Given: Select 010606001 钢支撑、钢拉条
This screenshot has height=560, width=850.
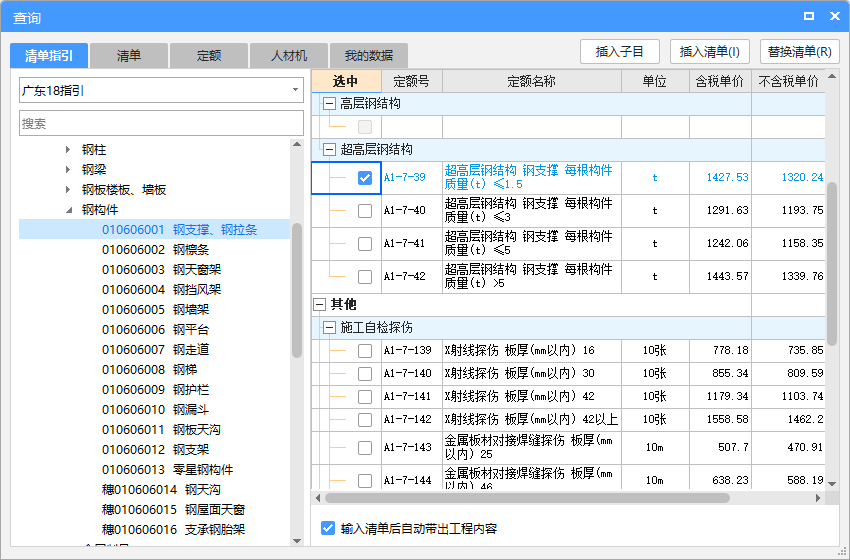Looking at the screenshot, I should [179, 229].
